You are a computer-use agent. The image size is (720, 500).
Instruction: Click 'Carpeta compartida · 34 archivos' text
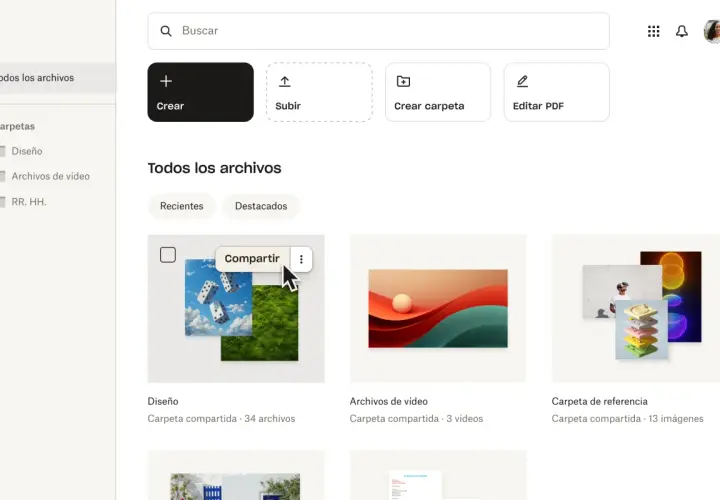pos(221,419)
